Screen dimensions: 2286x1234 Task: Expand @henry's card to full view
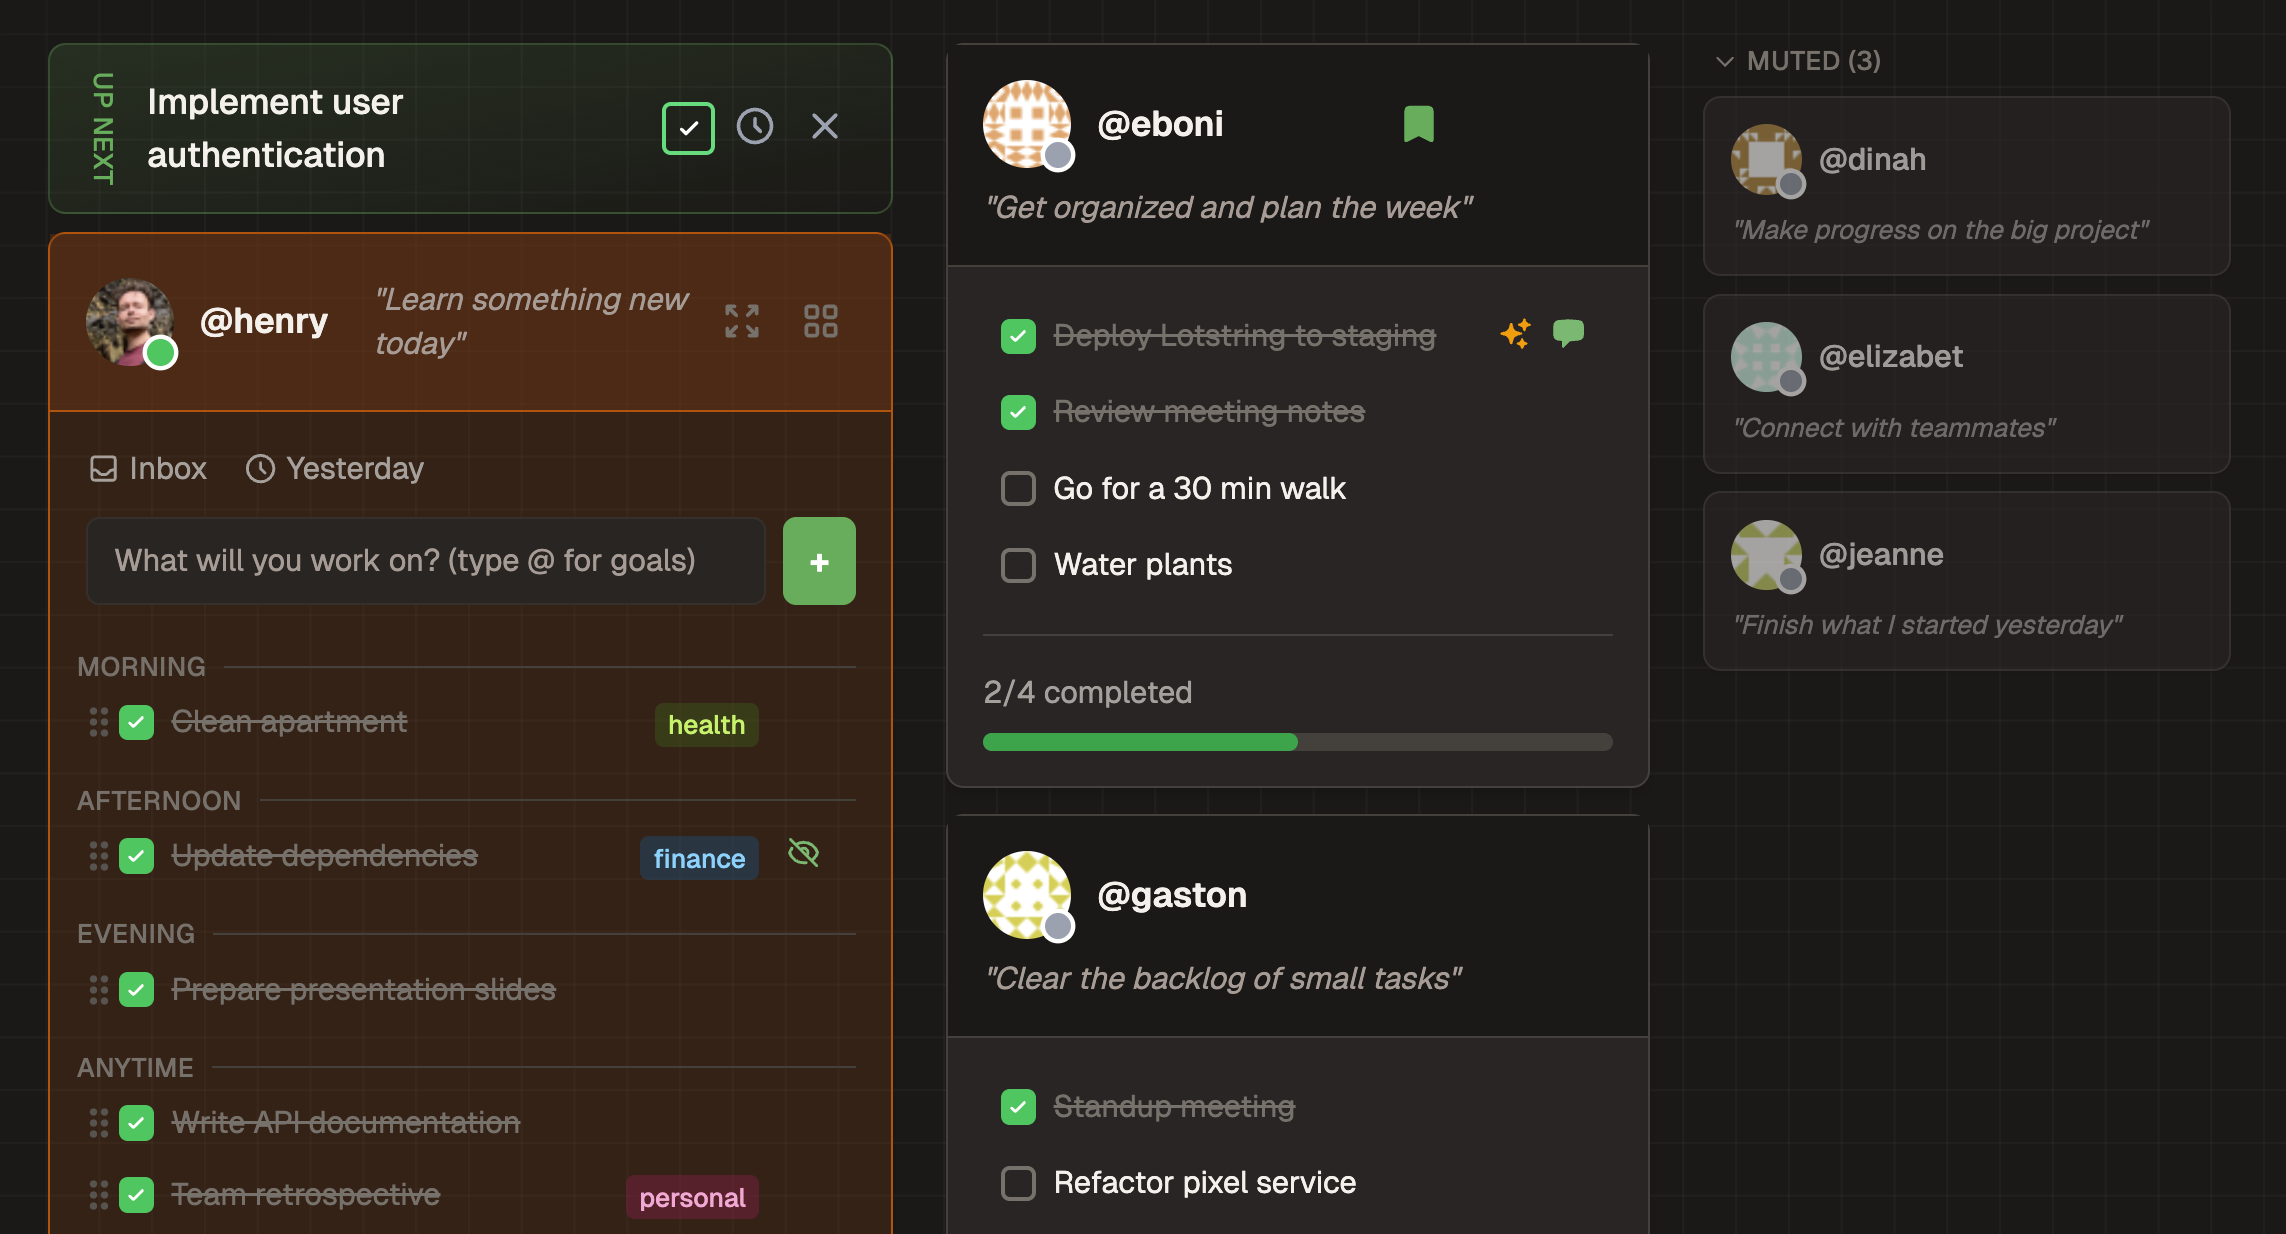click(741, 320)
